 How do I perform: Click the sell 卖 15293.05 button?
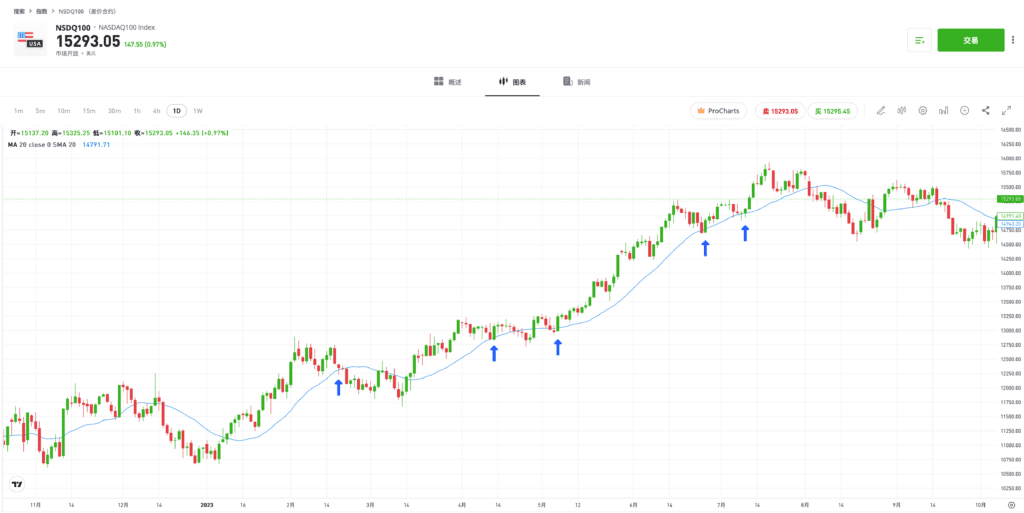[x=780, y=111]
